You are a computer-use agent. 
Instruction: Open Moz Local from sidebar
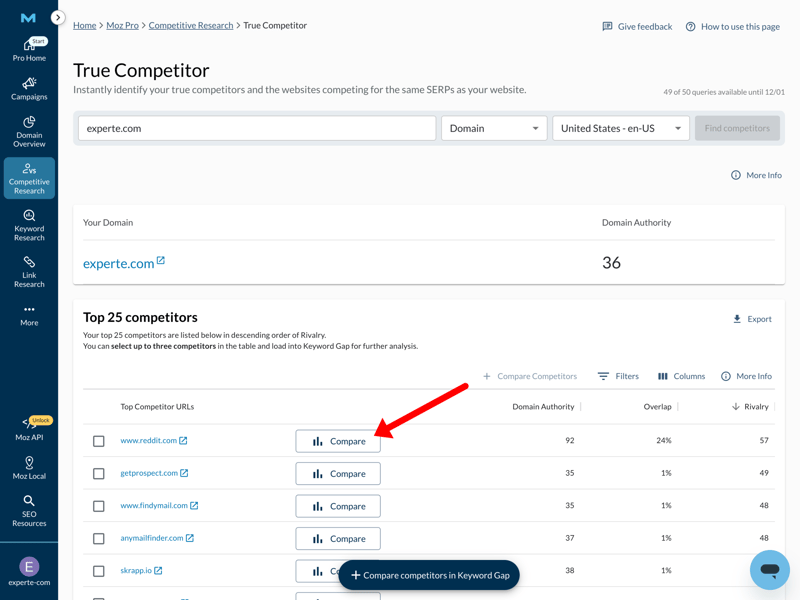pos(29,468)
